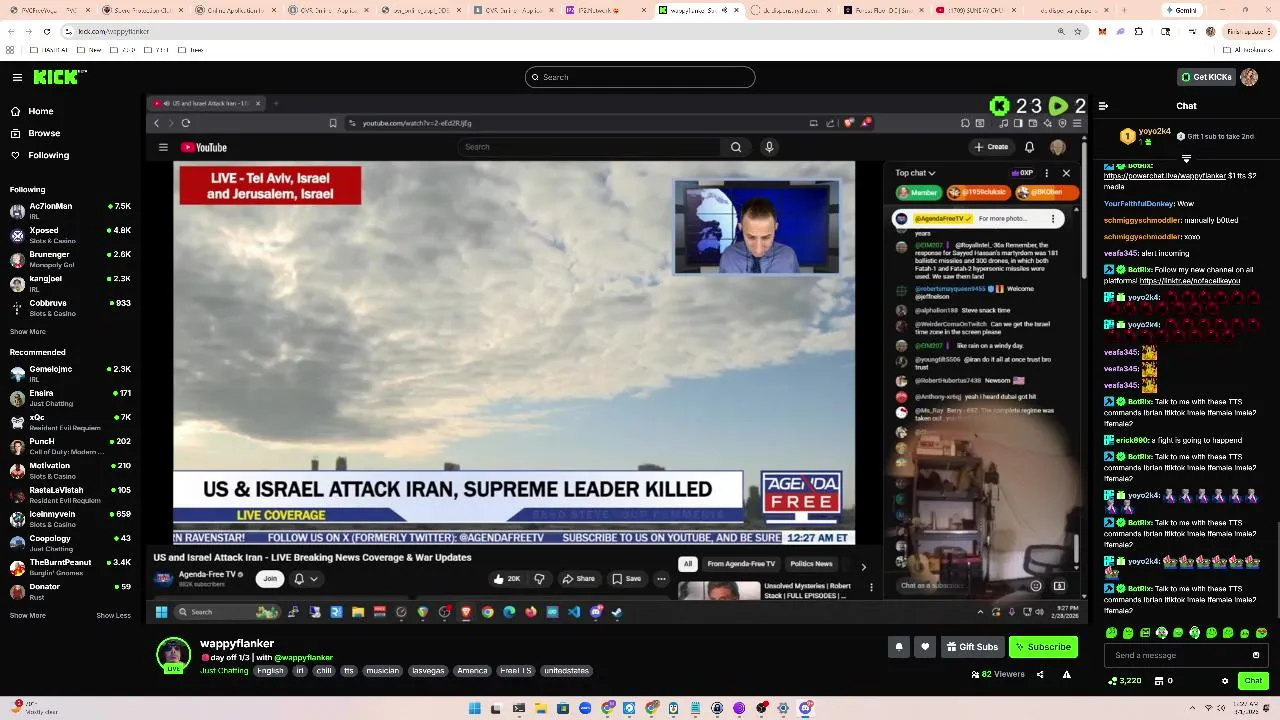
Task: Click the follow heart button
Action: [x=925, y=647]
